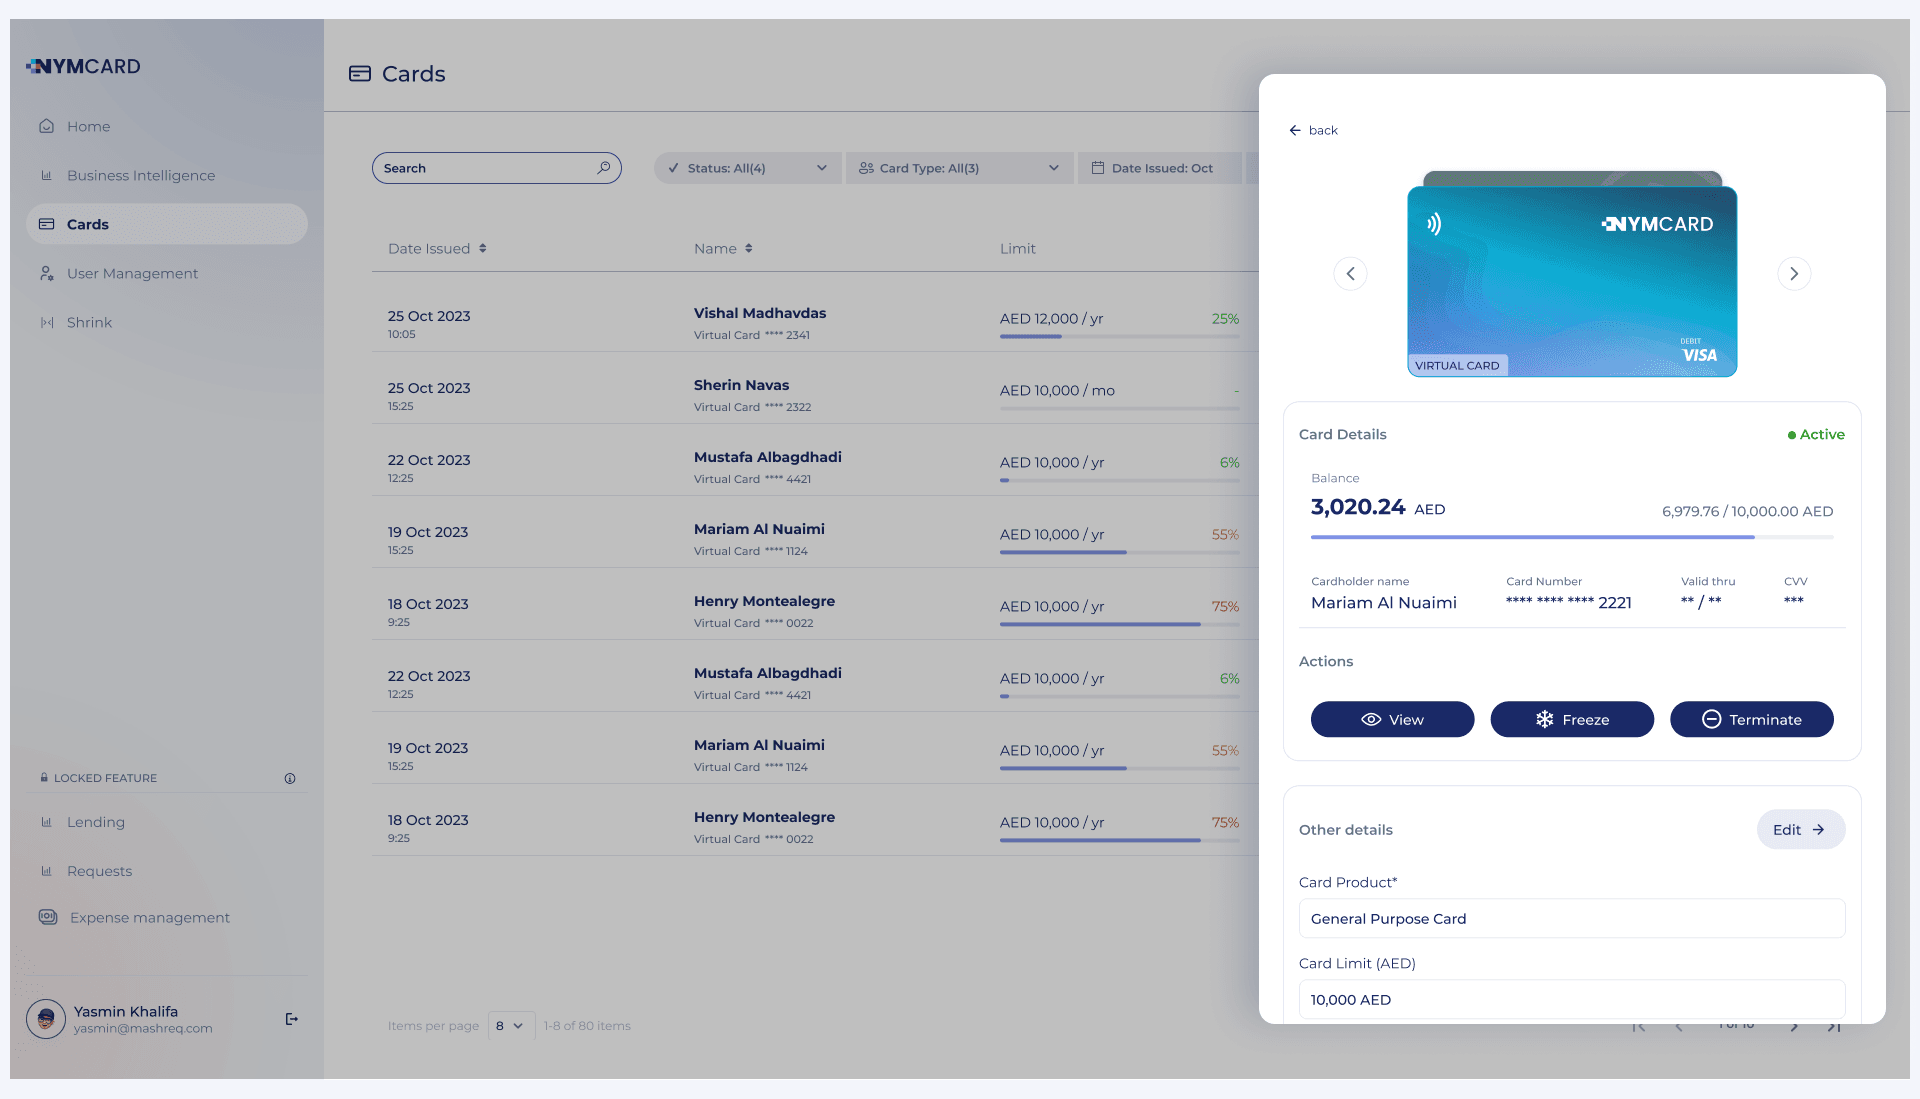Screen dimensions: 1920x1099
Task: Click Edit in Other details
Action: point(1801,829)
